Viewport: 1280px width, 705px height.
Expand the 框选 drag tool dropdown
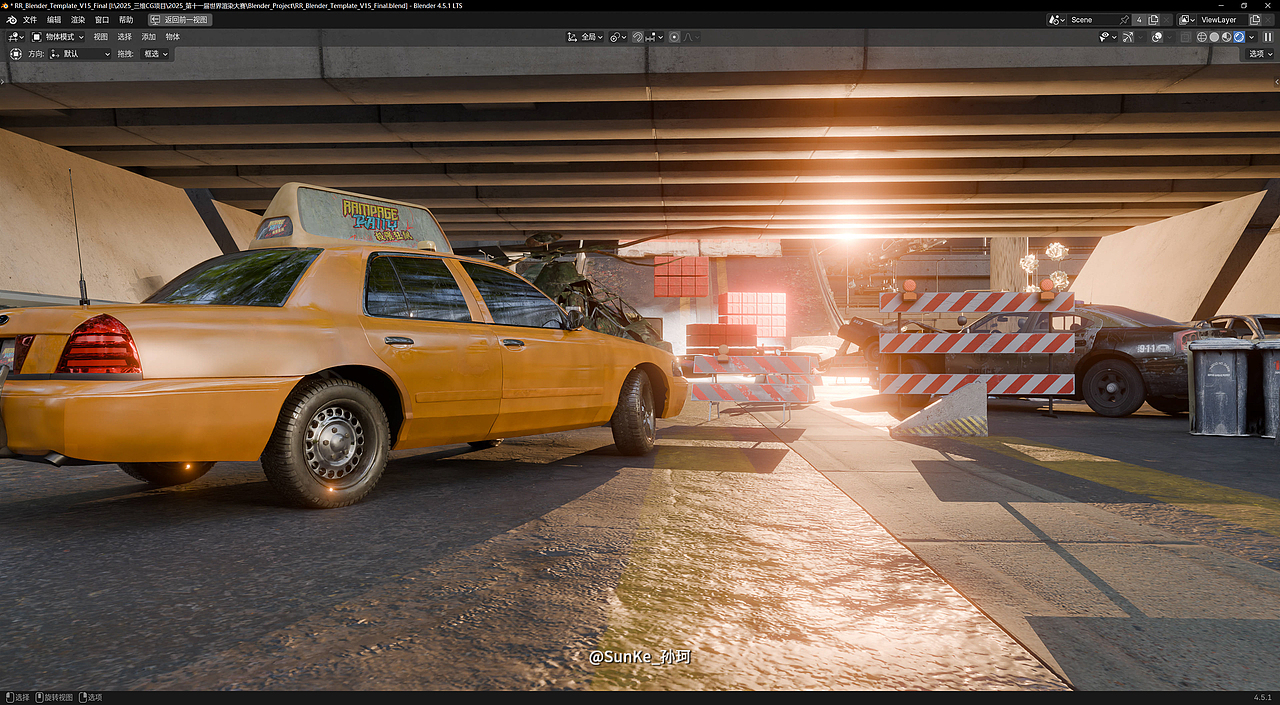[165, 53]
